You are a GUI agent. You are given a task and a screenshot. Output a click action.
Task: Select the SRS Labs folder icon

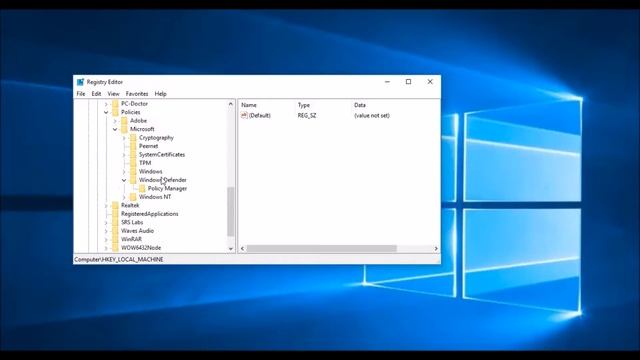(116, 222)
